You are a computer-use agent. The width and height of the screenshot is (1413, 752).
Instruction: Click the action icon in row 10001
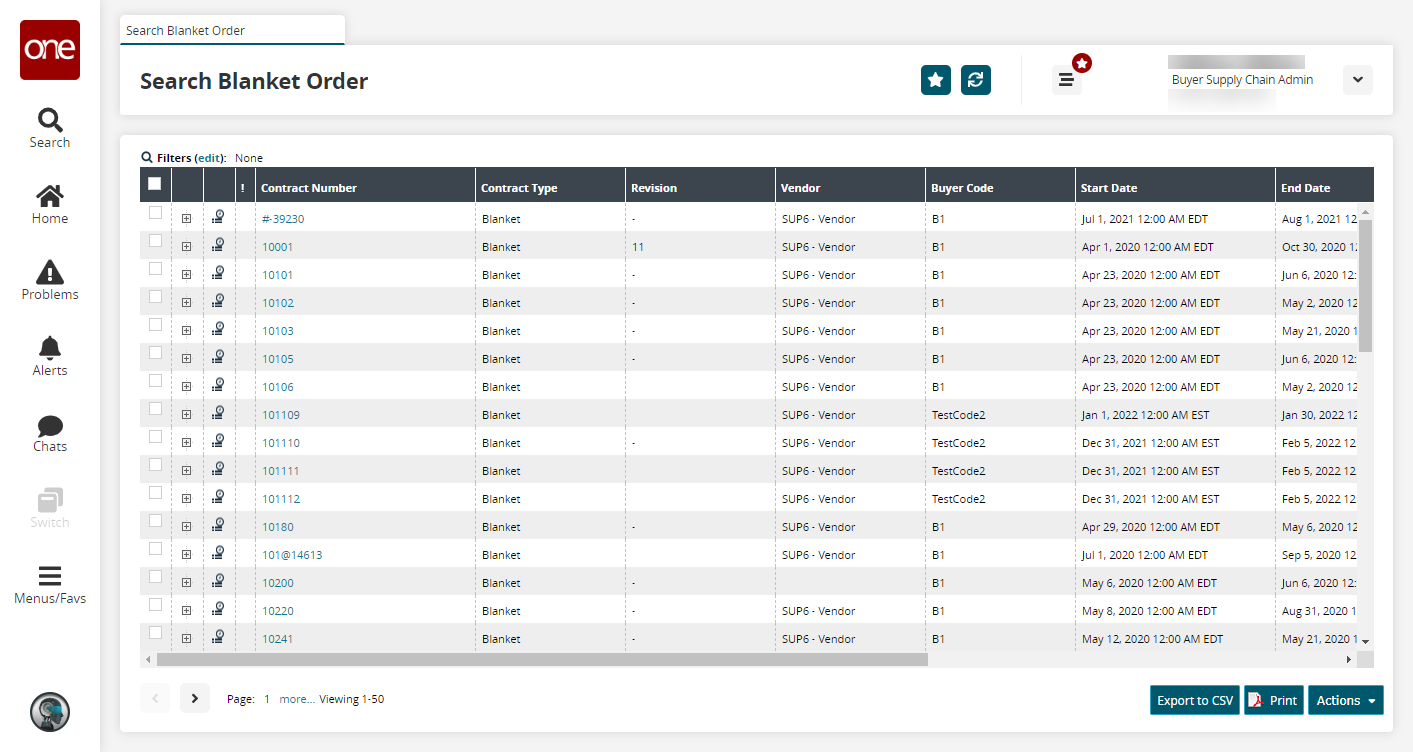click(218, 246)
